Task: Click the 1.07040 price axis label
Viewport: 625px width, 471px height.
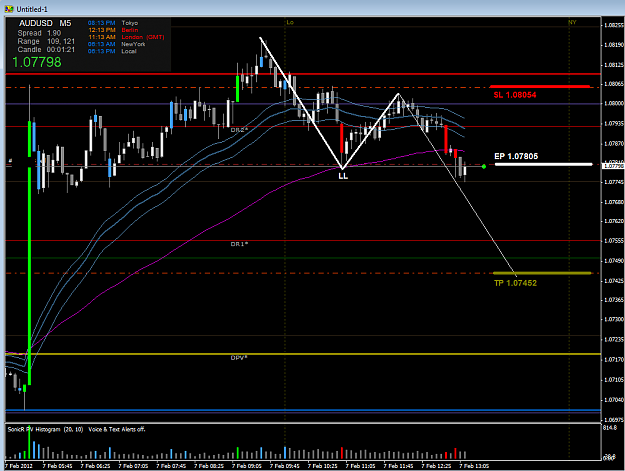Action: point(613,400)
